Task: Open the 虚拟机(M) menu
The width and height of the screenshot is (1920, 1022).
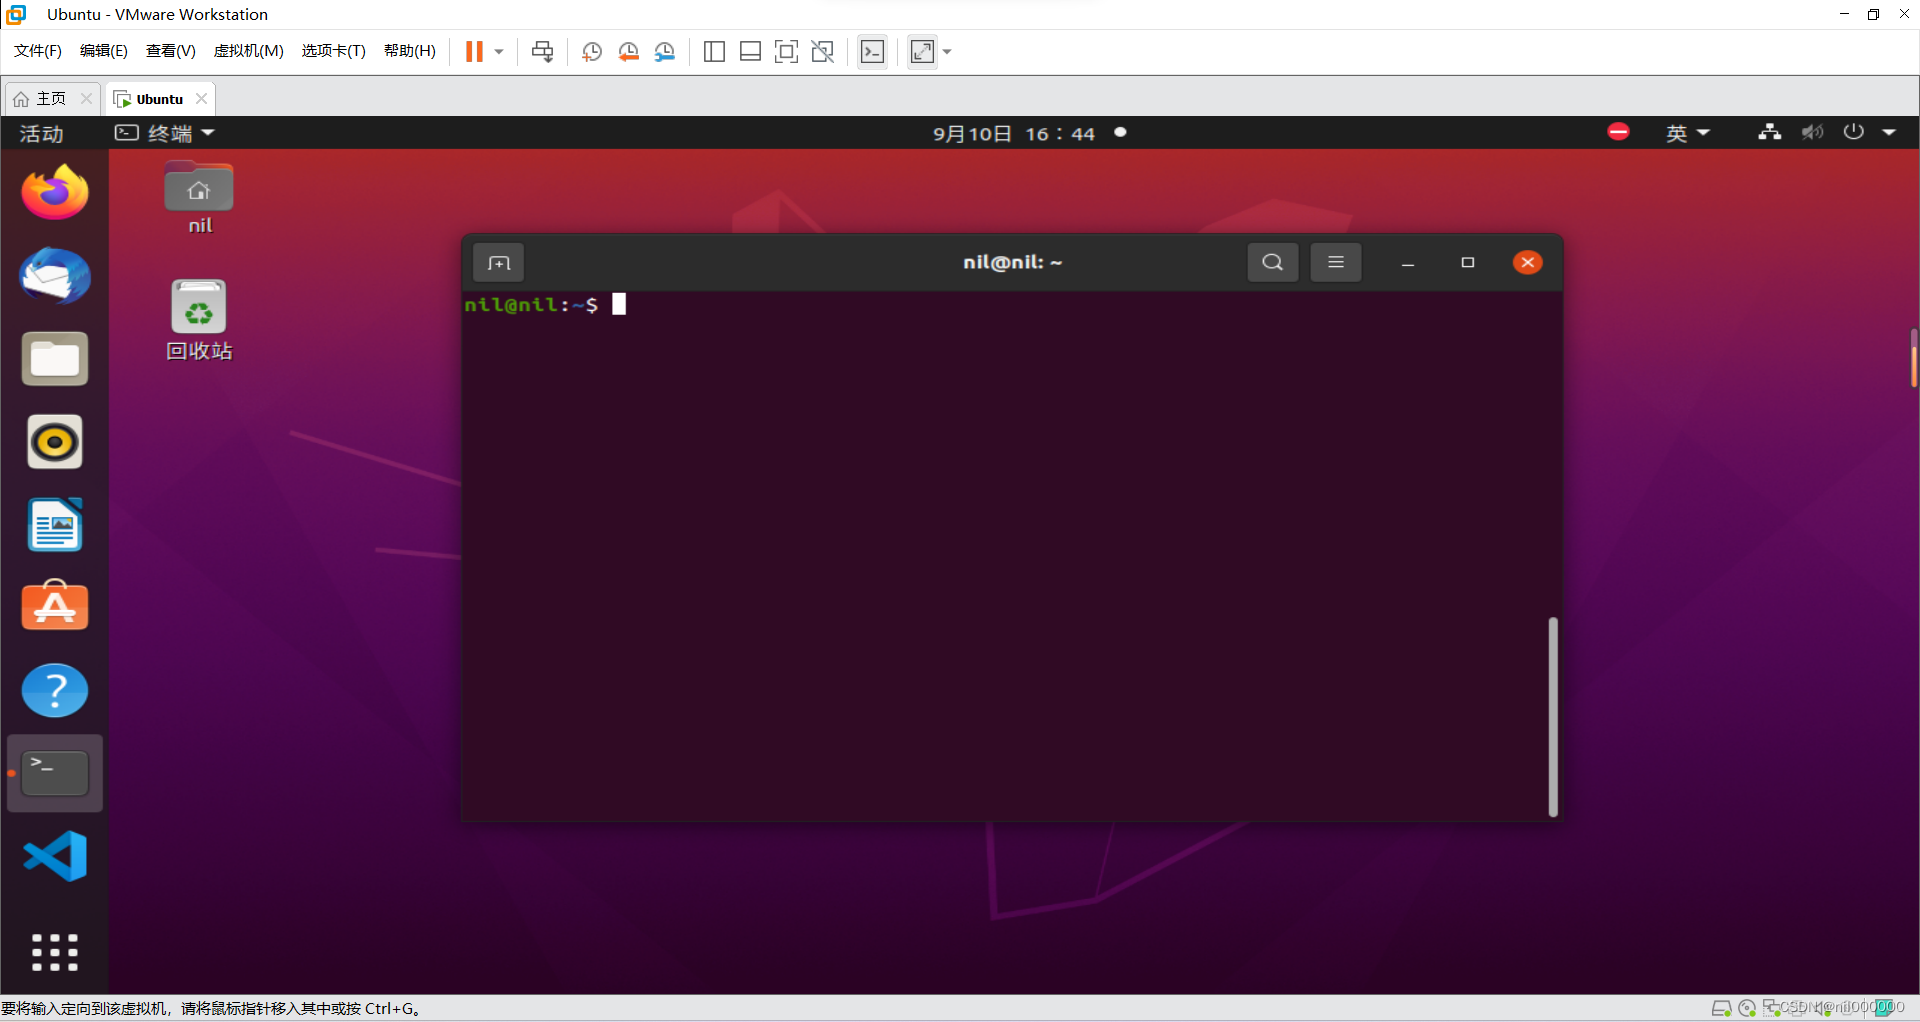Action: [x=249, y=51]
